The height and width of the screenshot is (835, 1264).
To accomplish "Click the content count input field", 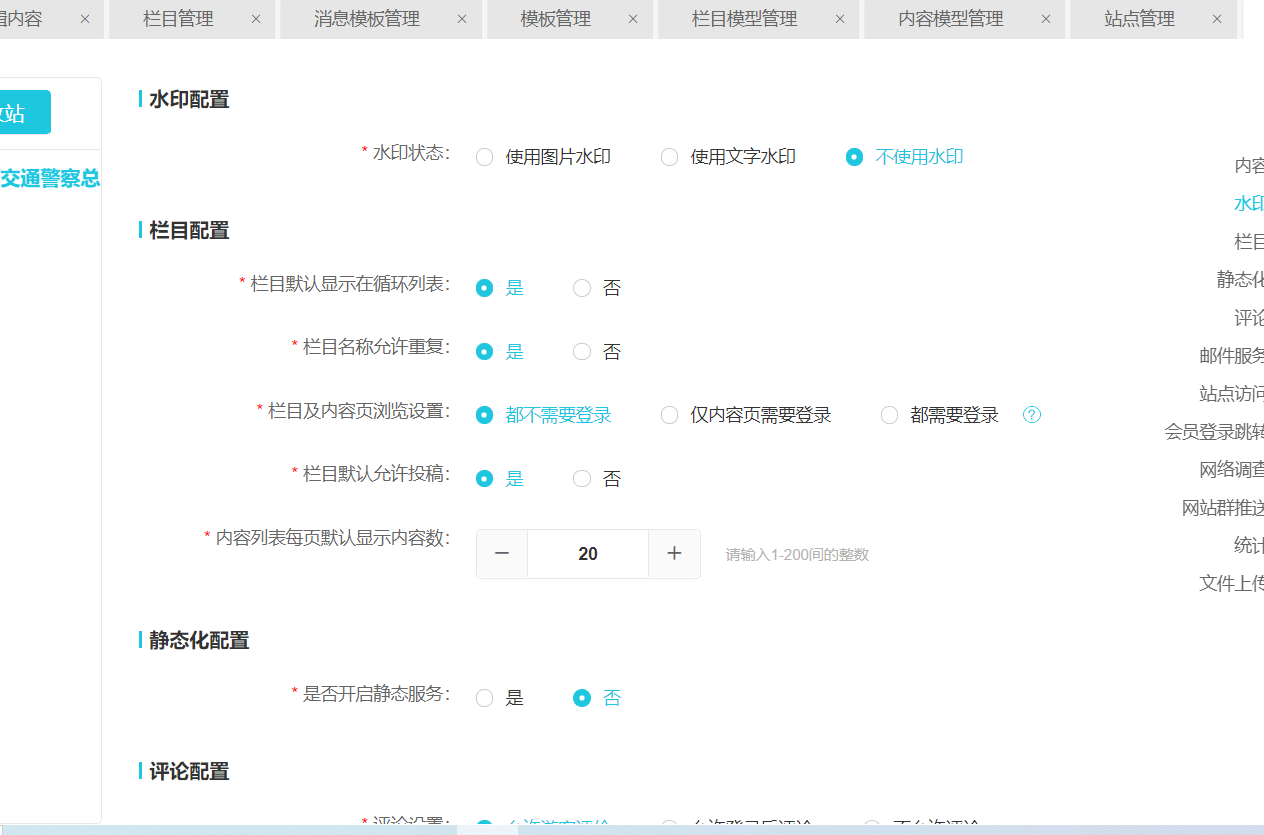I will (588, 554).
